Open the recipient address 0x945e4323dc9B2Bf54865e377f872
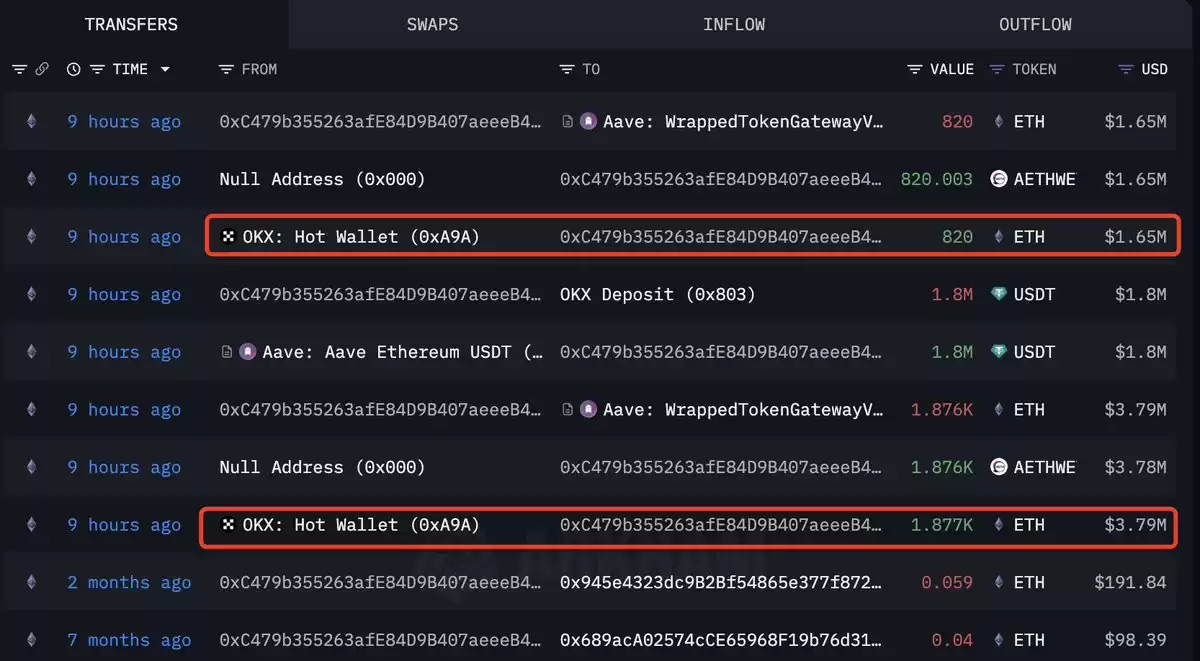Screen dimensions: 1200x661 point(722,583)
